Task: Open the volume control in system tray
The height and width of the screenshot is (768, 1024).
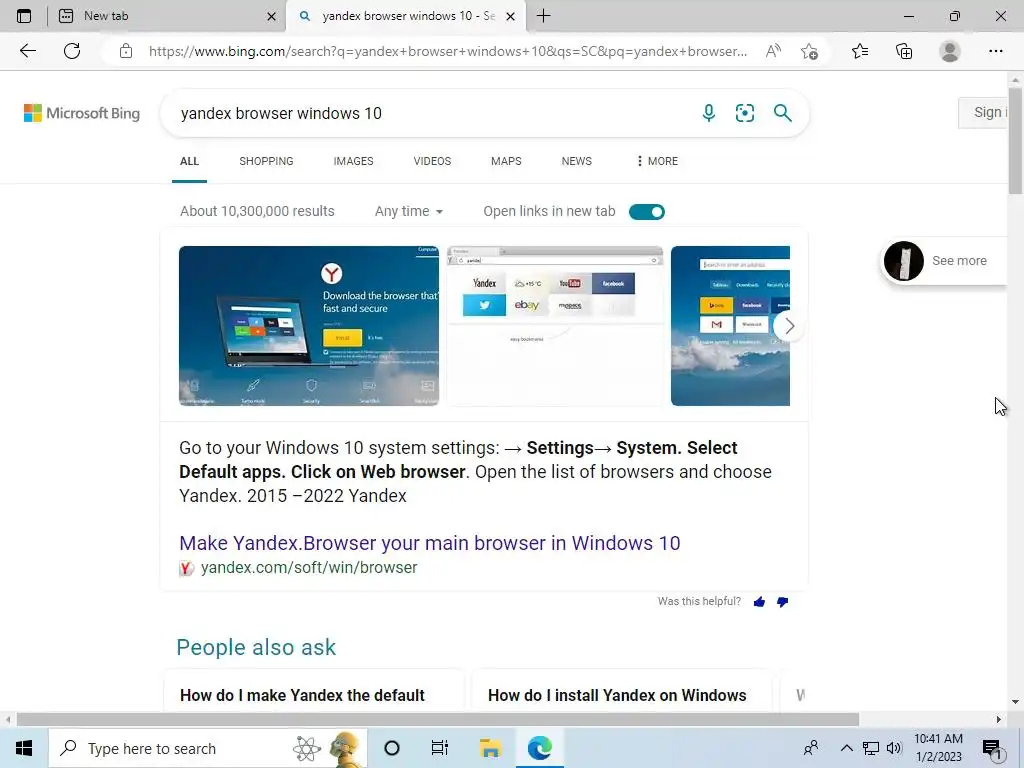Action: coord(894,748)
